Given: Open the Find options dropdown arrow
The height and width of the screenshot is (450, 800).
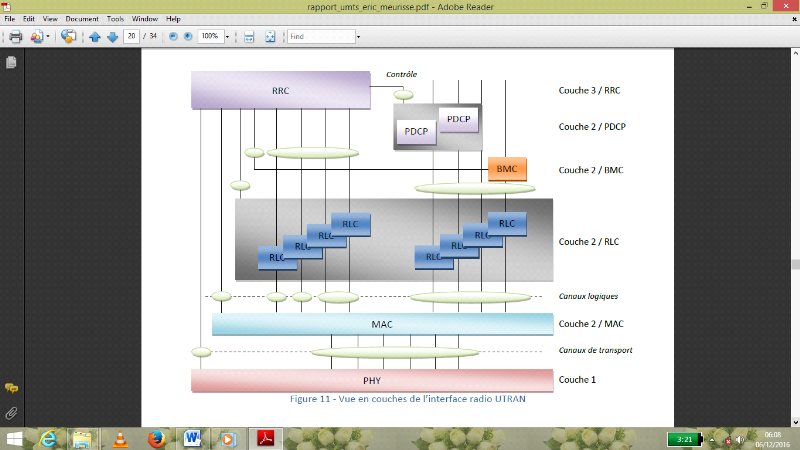Looking at the screenshot, I should [x=358, y=37].
